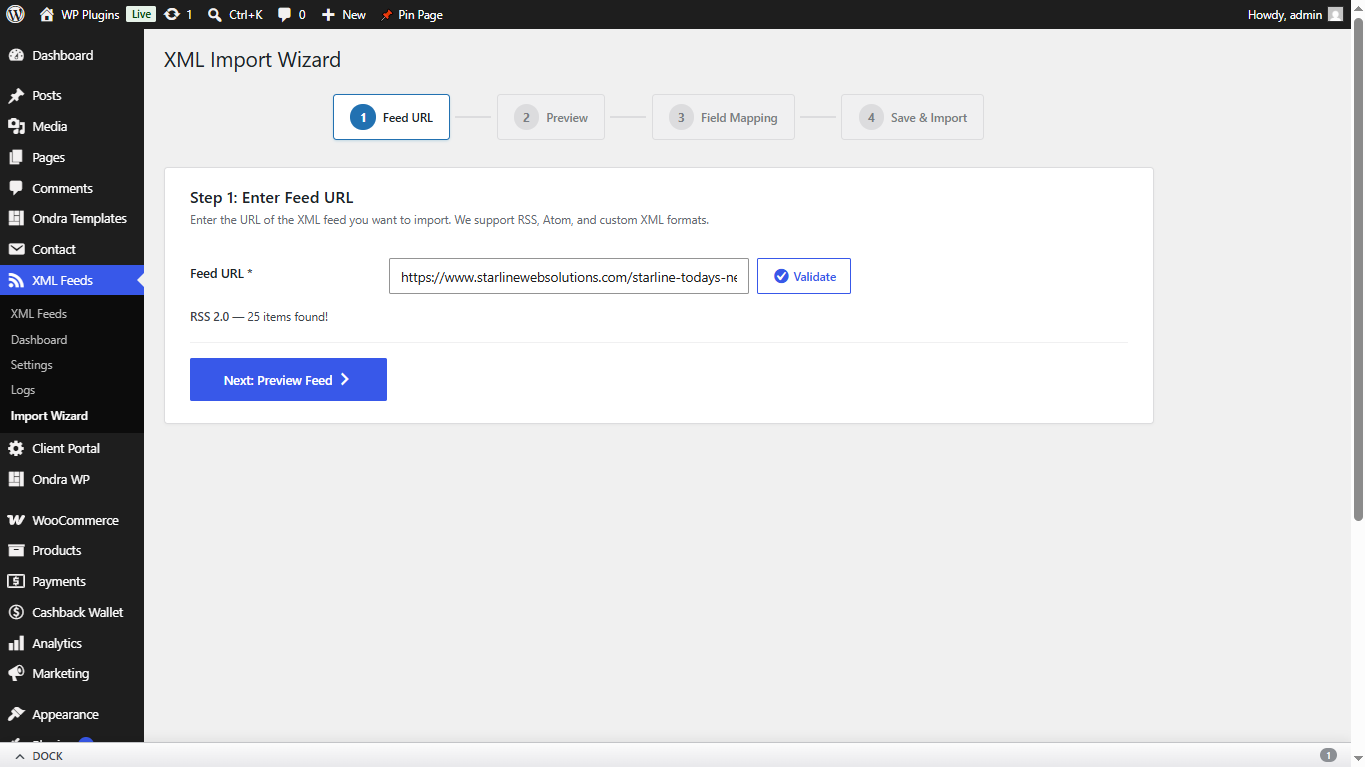
Task: Open the Appearance menu label
Action: 65,714
